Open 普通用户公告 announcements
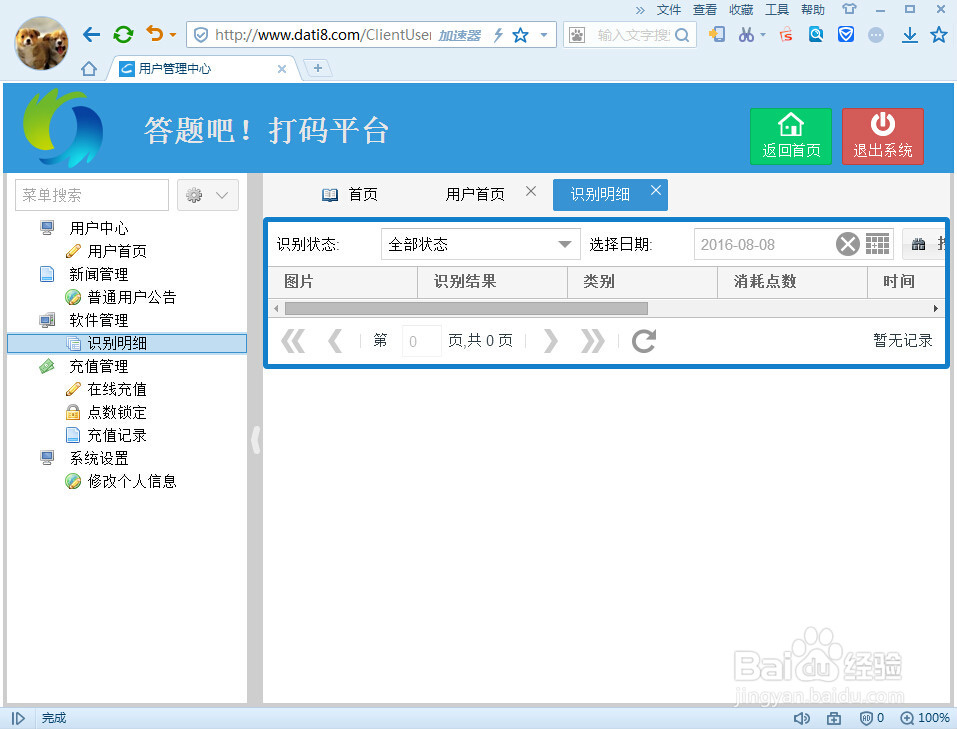Image resolution: width=957 pixels, height=729 pixels. [131, 297]
